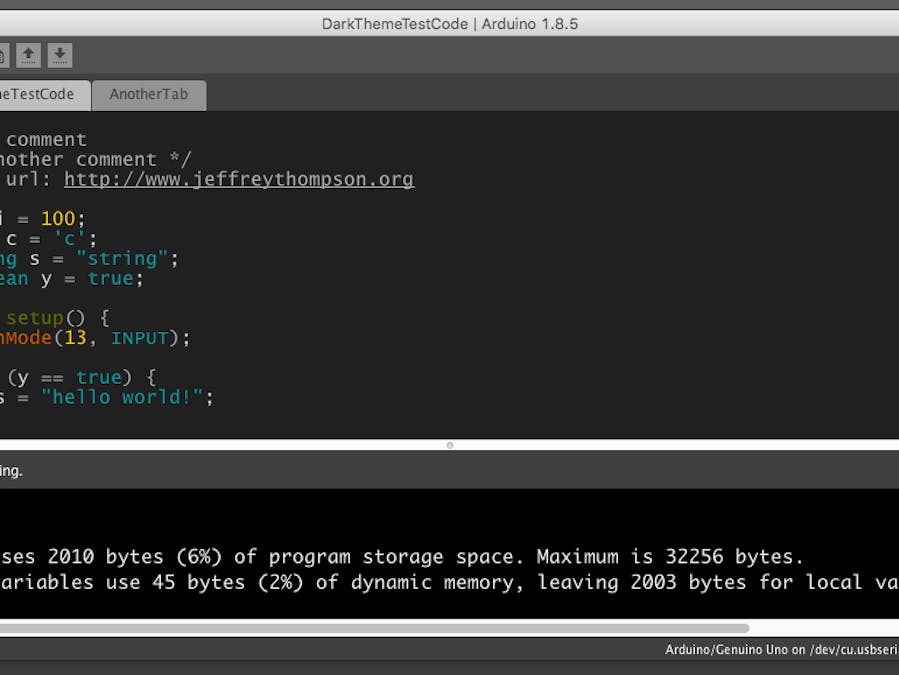Click the "string" literal in the code
The image size is (899, 675).
click(125, 258)
